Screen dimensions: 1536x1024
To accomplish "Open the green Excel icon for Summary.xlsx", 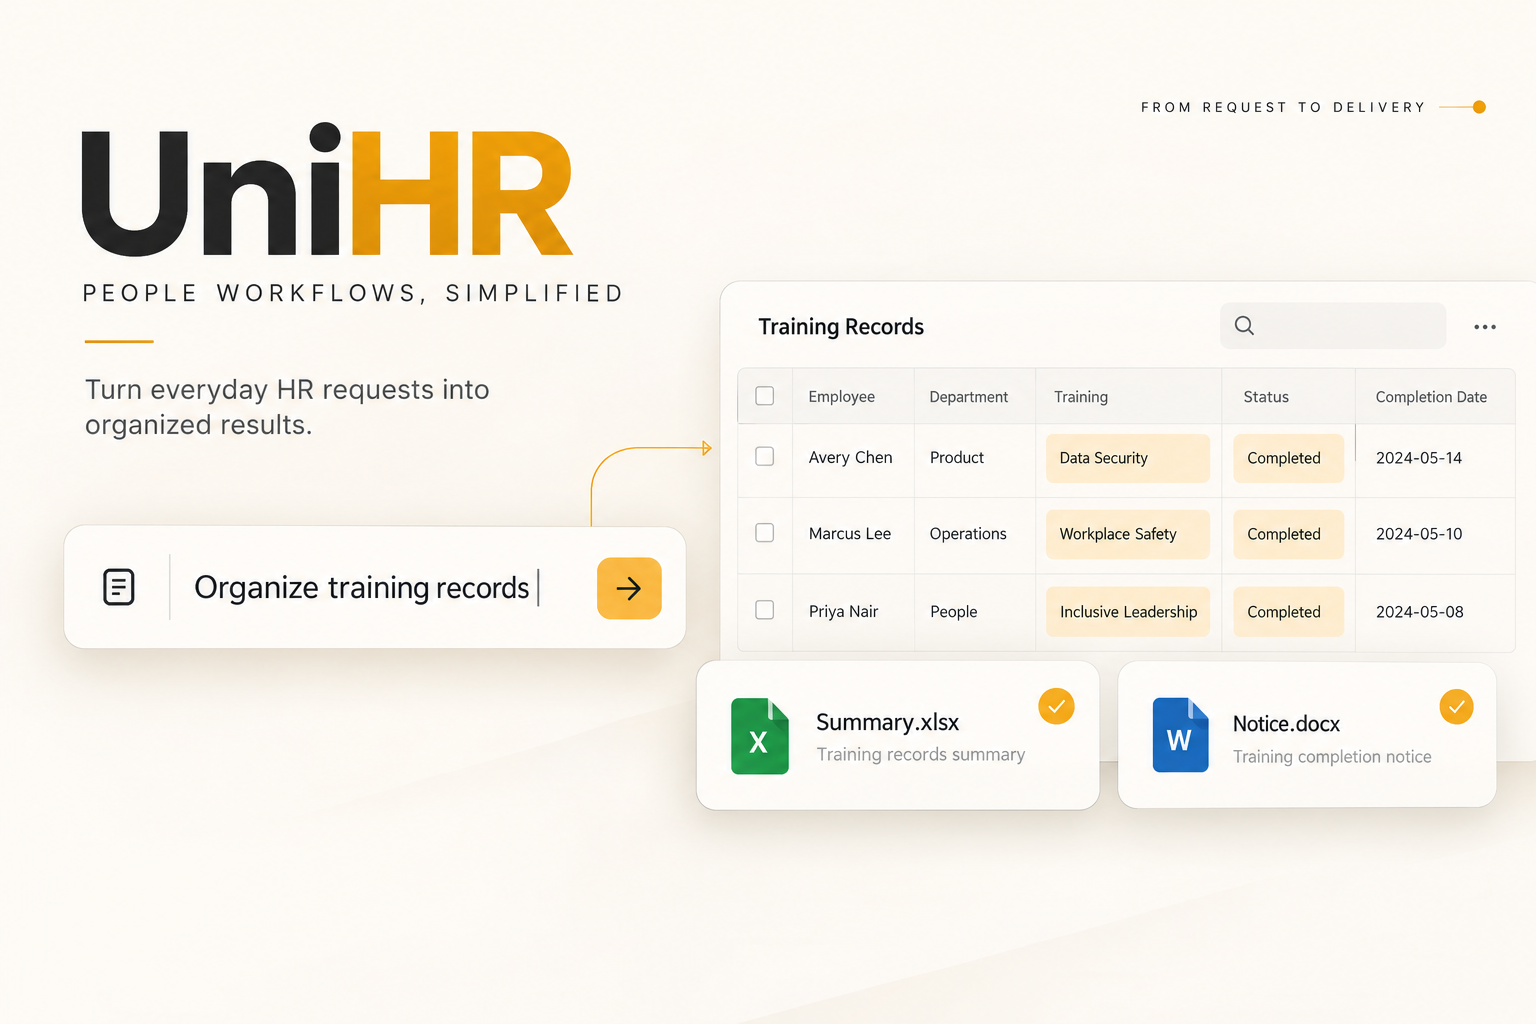I will (760, 736).
